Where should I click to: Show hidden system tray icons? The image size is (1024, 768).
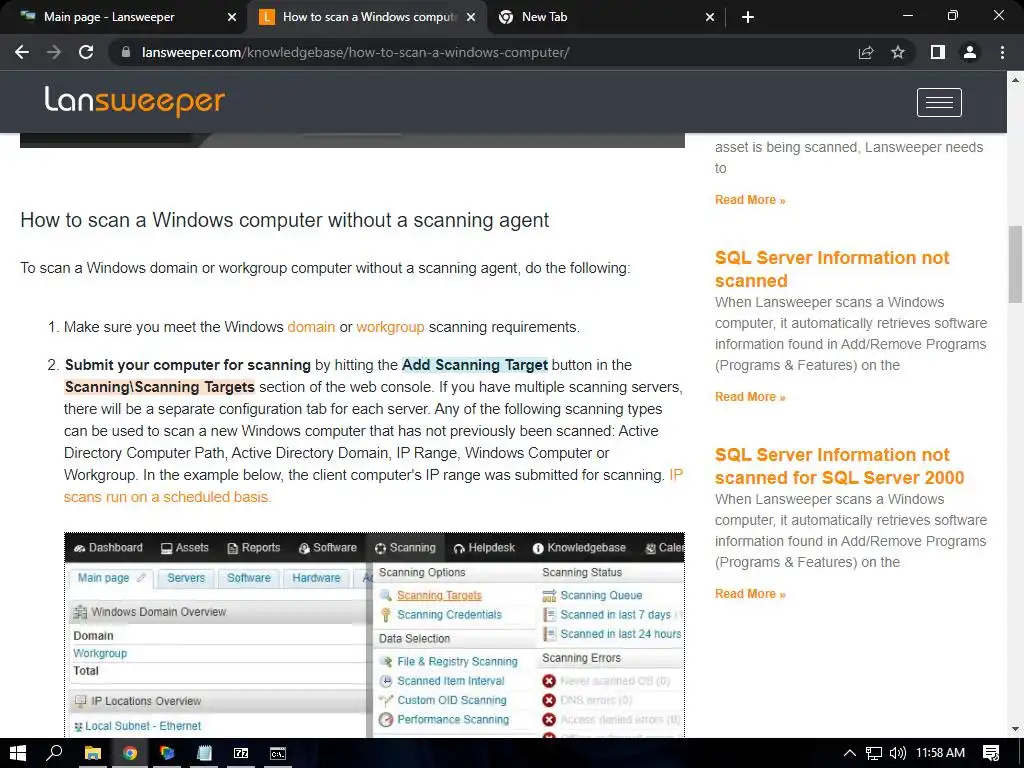pyautogui.click(x=850, y=753)
